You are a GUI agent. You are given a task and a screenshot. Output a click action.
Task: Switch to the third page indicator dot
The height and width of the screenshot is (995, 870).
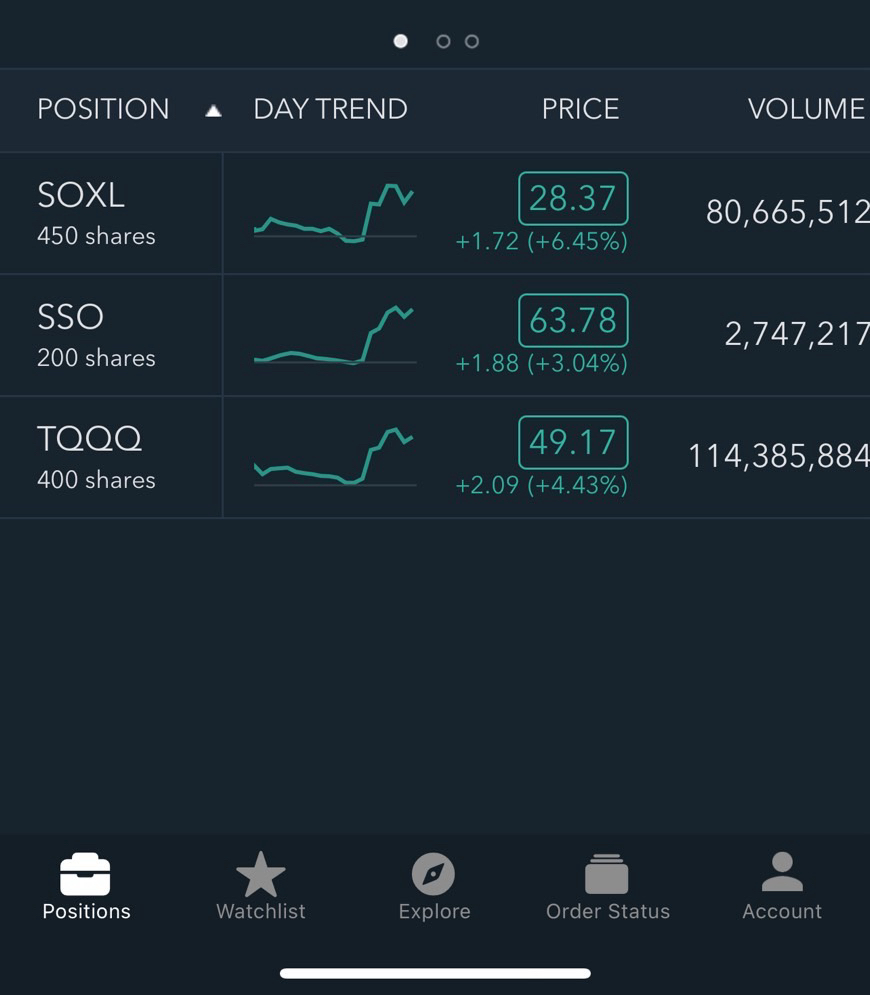[472, 41]
